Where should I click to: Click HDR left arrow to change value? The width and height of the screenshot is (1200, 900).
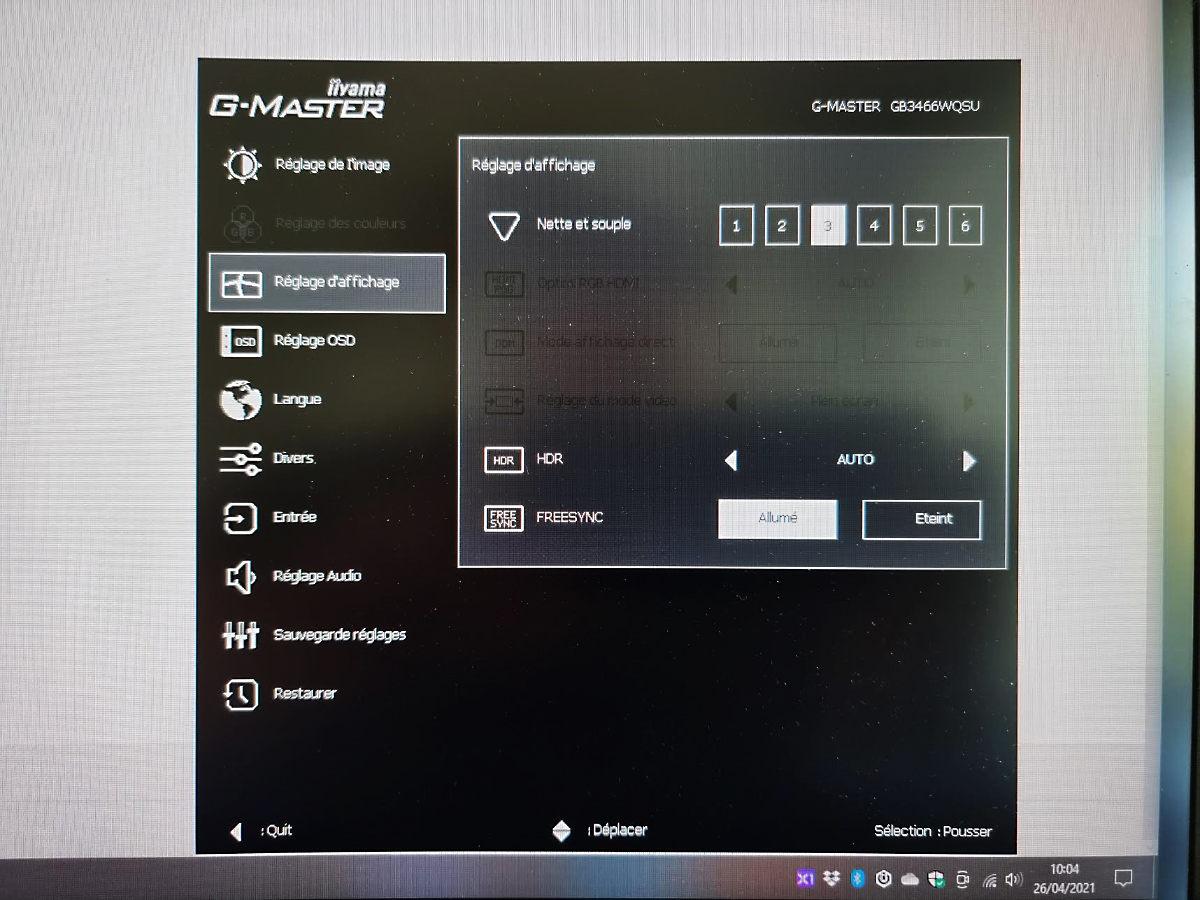pos(731,460)
